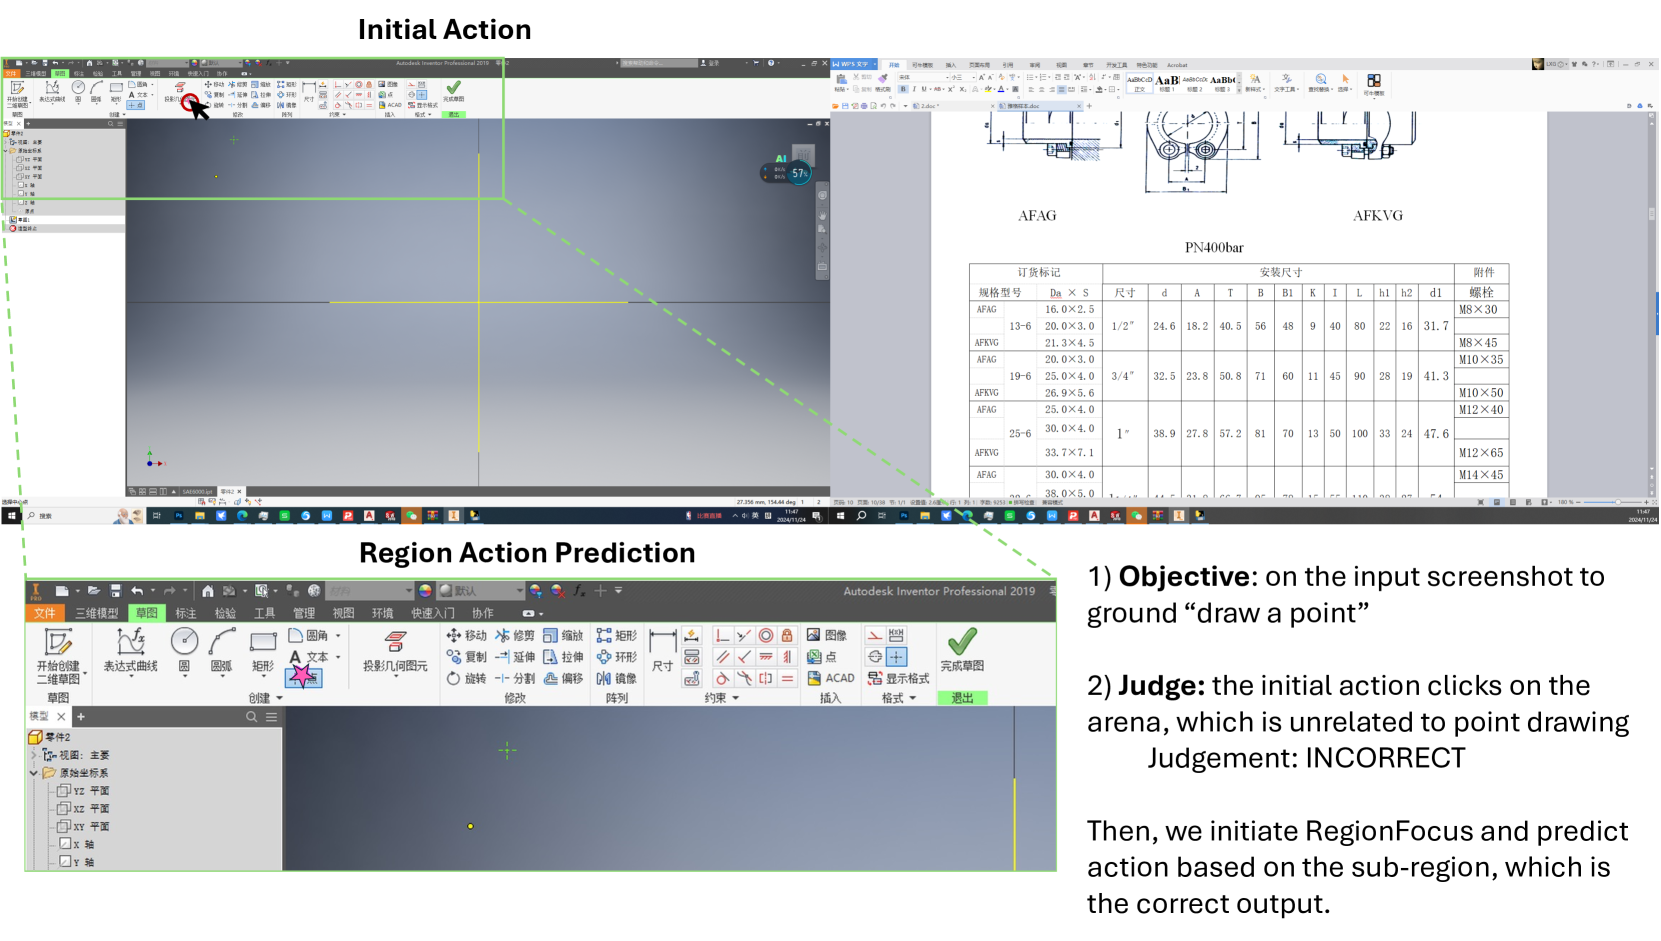Image resolution: width=1661 pixels, height=941 pixels.
Task: Collapse the 原始坐标系 folder in the enlarged browser
Action: (34, 773)
